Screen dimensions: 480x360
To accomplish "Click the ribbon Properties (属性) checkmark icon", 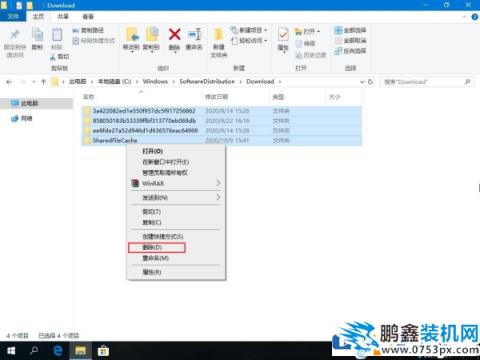I will pyautogui.click(x=283, y=35).
